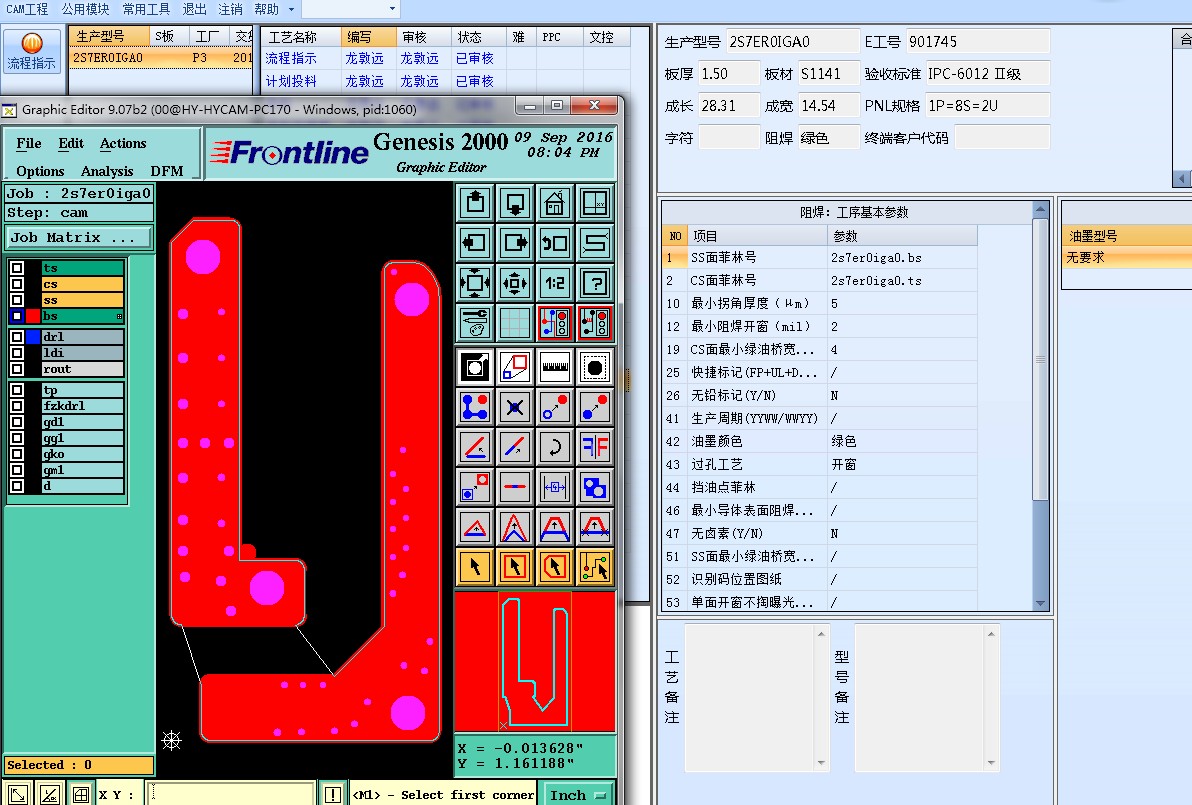This screenshot has width=1192, height=805.
Task: Click the 型号备注 box scroll-down arrow
Action: click(991, 762)
